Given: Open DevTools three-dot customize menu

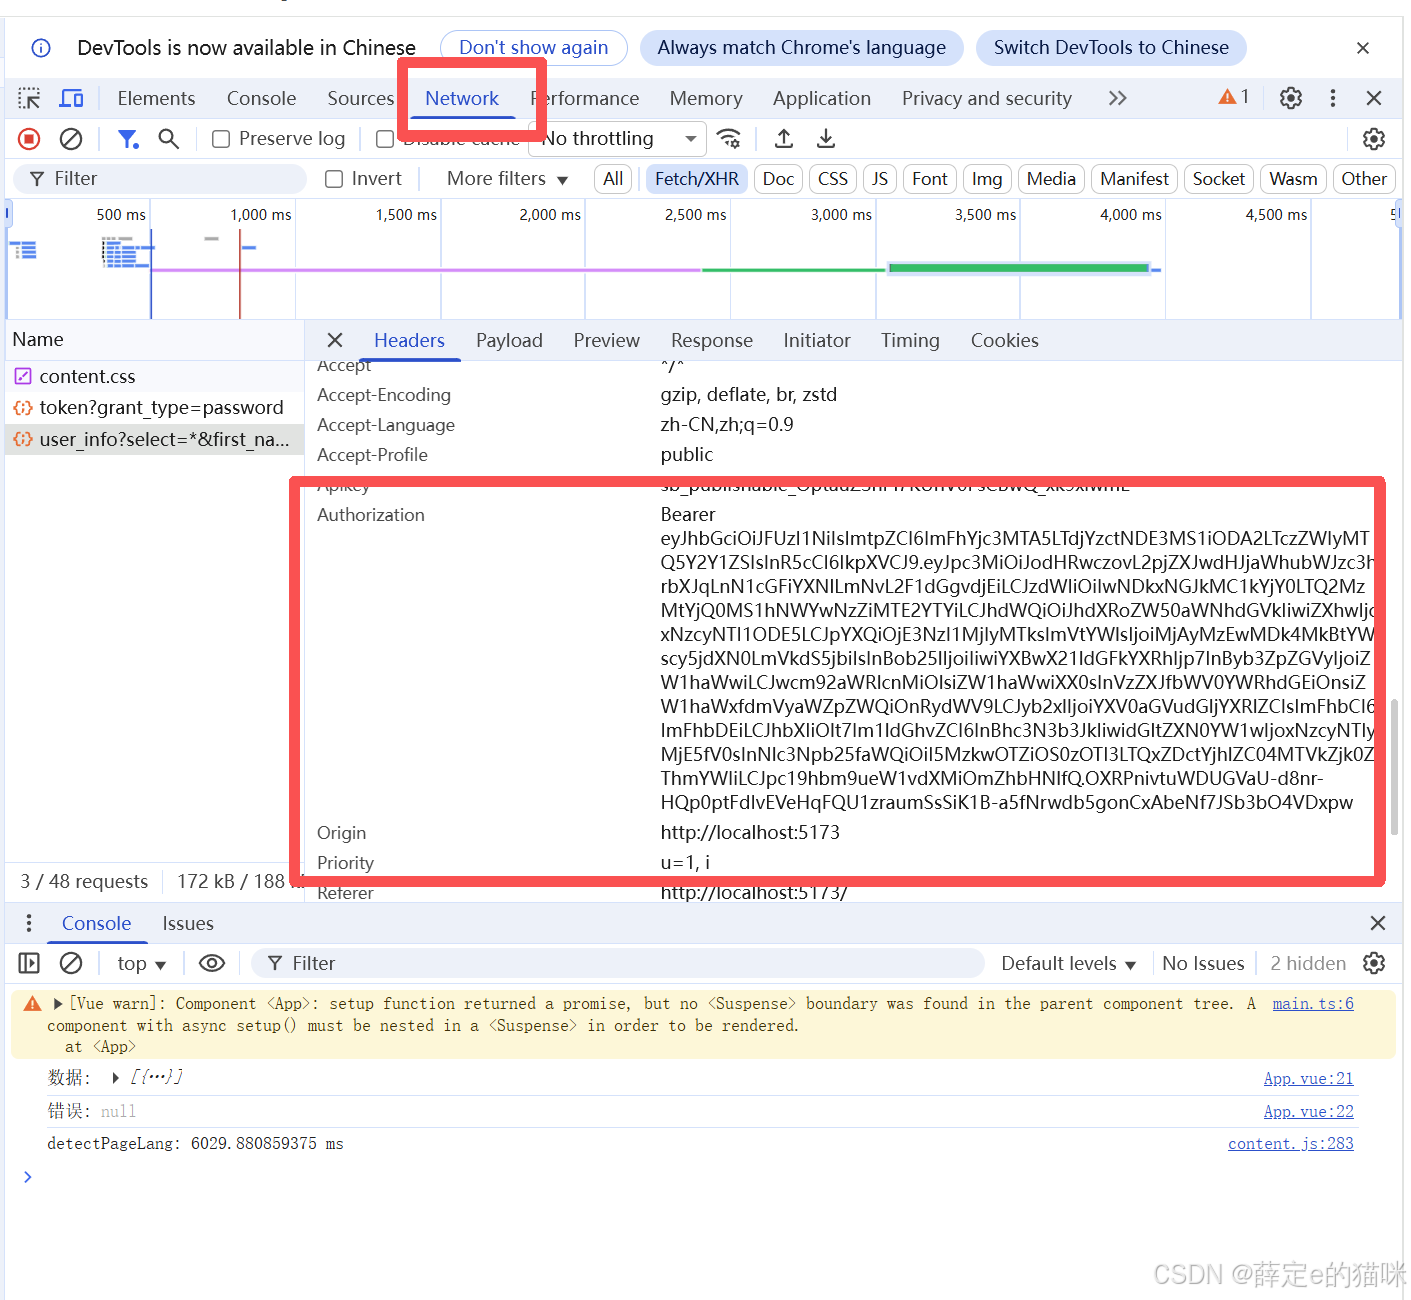Looking at the screenshot, I should click(1332, 98).
